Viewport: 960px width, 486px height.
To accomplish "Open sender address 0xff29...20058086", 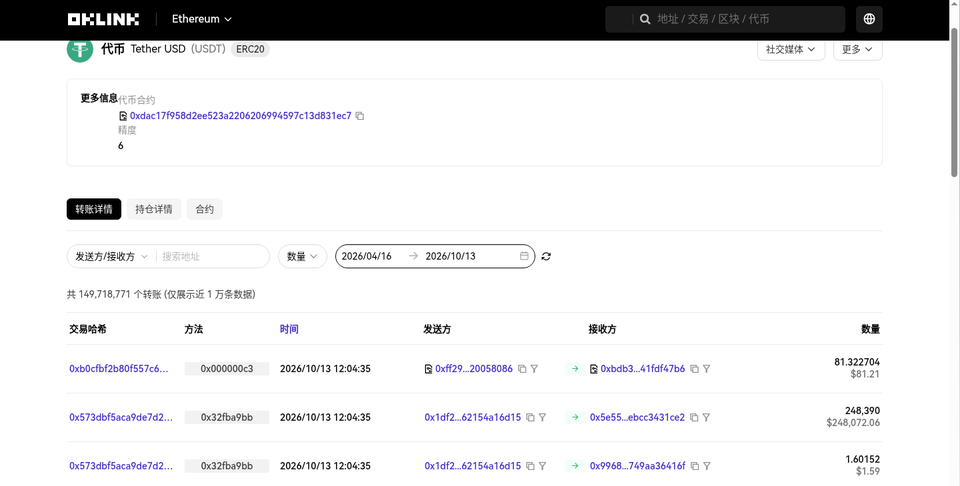I will coord(474,368).
